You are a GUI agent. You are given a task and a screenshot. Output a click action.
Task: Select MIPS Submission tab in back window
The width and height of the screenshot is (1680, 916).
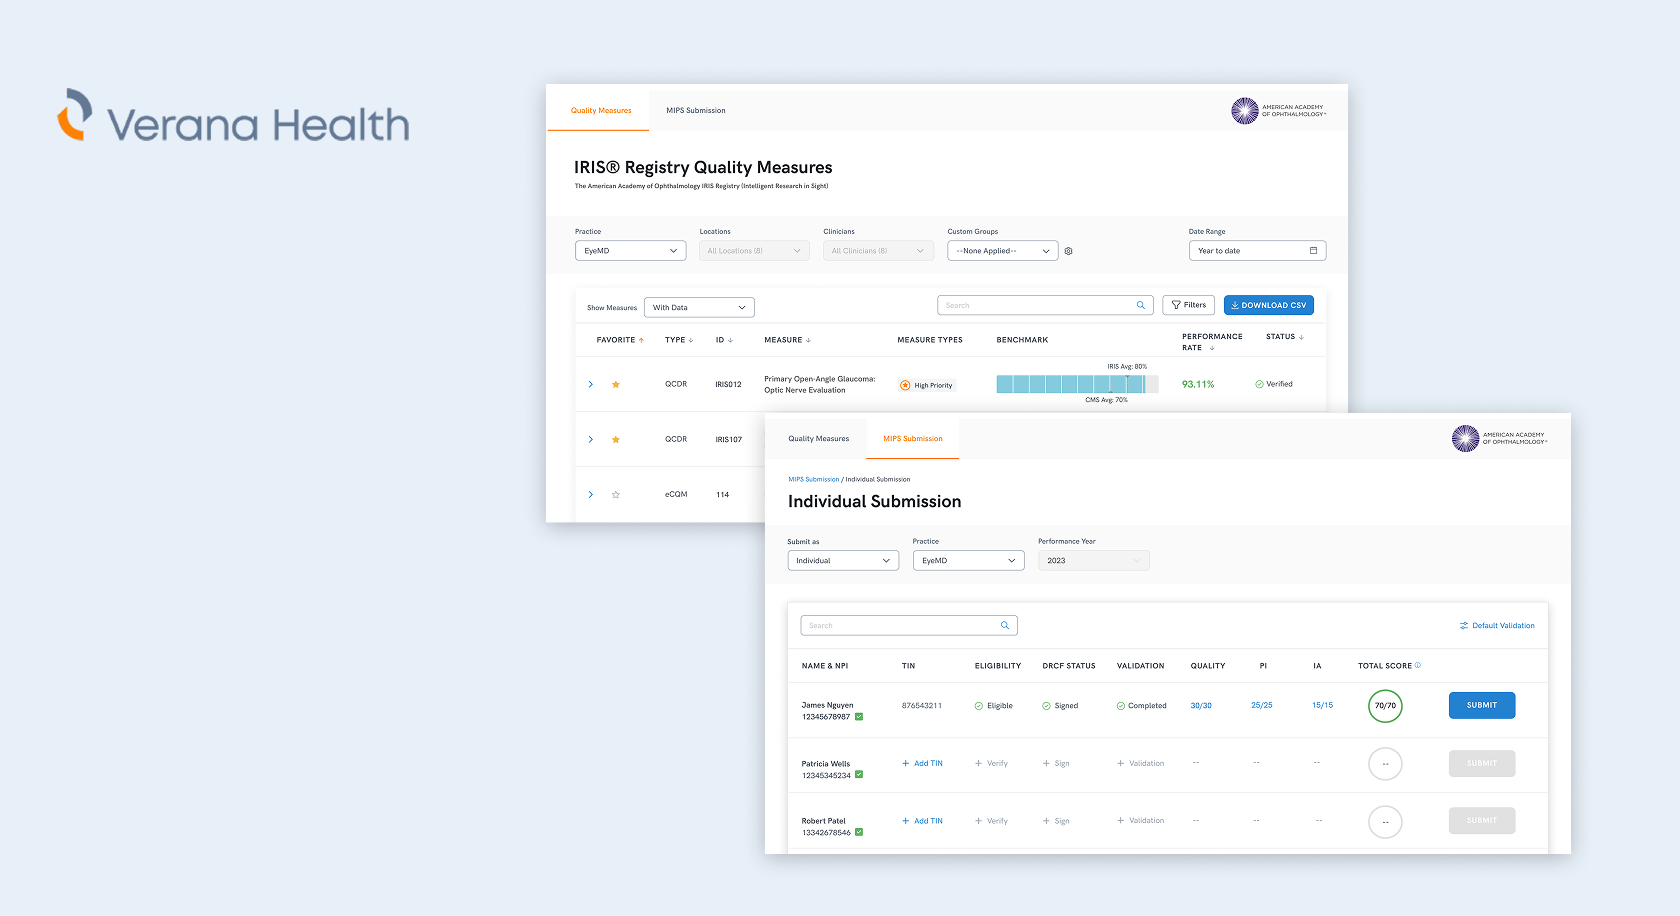696,111
